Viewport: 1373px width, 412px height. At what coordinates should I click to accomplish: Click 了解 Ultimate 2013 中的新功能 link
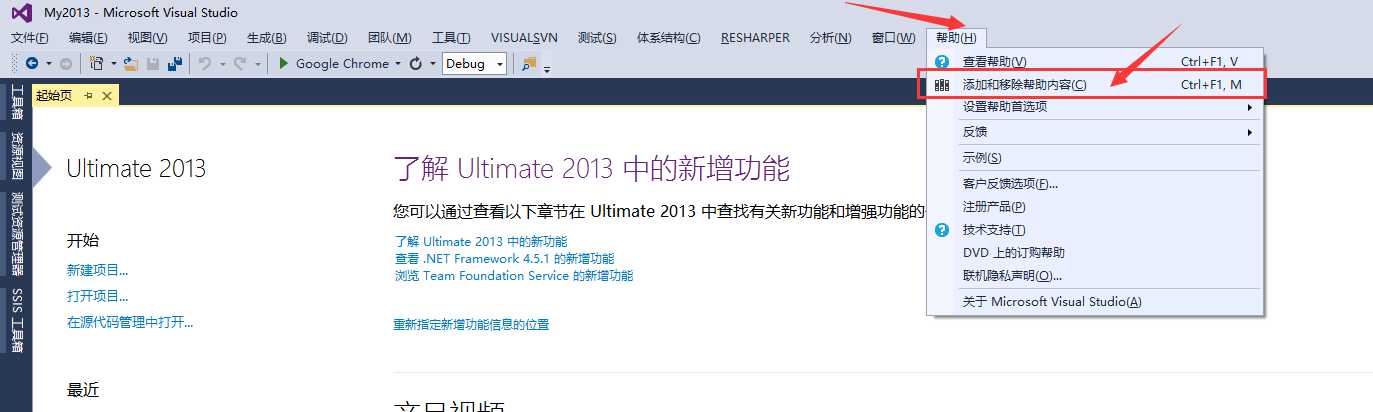(x=481, y=242)
